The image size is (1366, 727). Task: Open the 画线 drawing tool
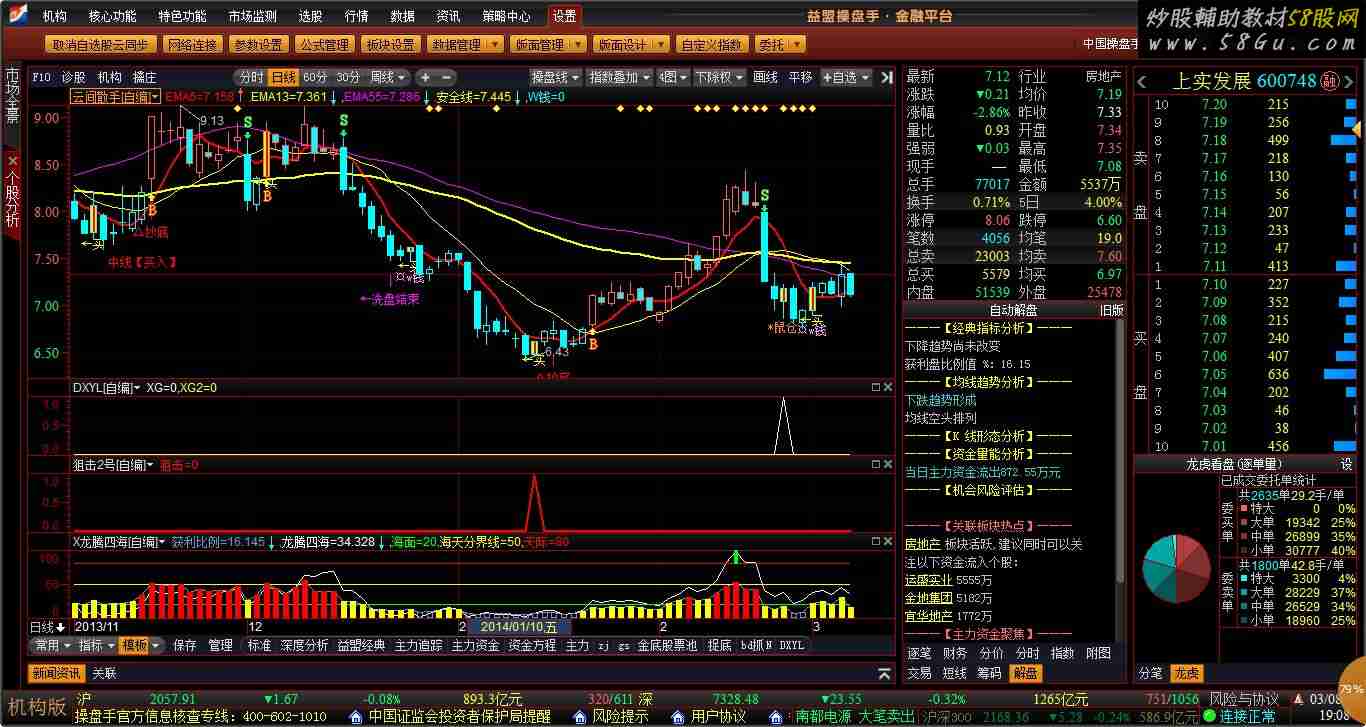(765, 77)
